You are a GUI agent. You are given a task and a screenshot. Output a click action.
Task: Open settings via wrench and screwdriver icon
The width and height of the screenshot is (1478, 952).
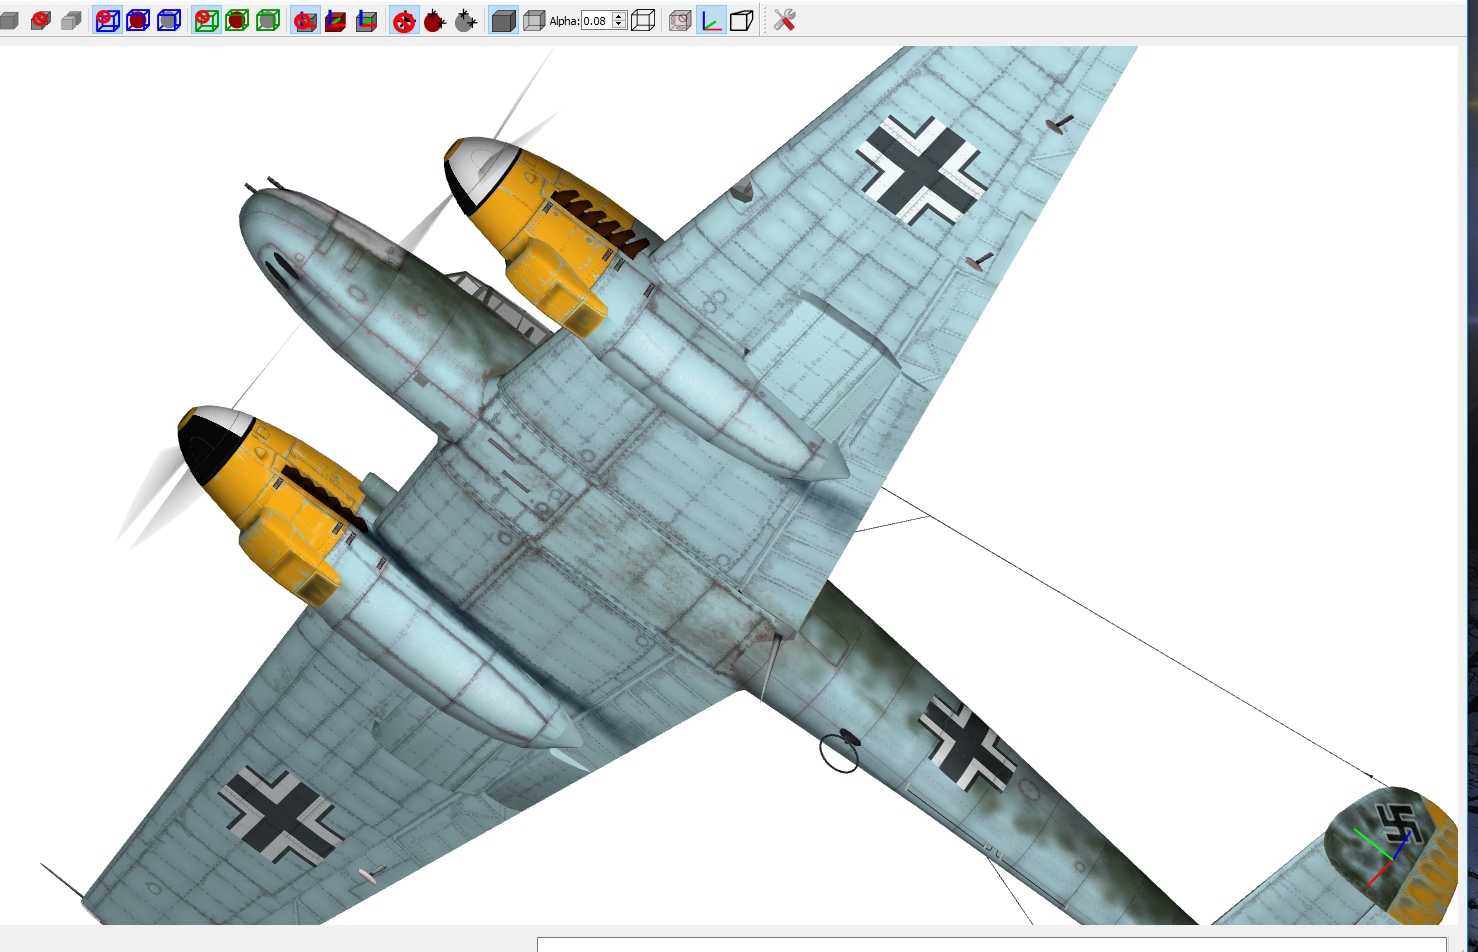pyautogui.click(x=785, y=20)
